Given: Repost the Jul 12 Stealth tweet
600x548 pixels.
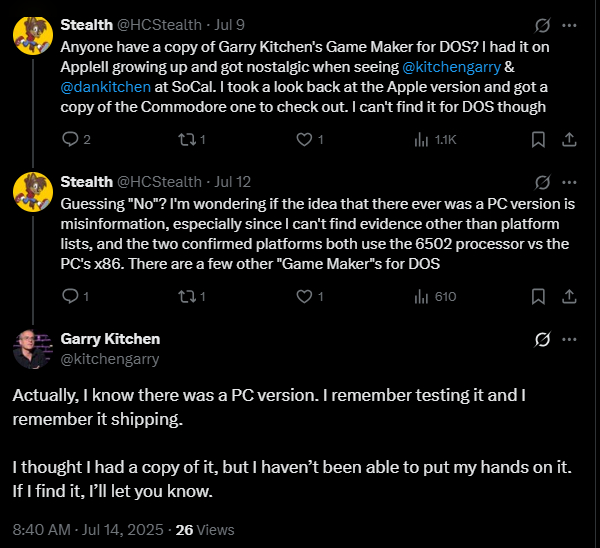Looking at the screenshot, I should 186,296.
